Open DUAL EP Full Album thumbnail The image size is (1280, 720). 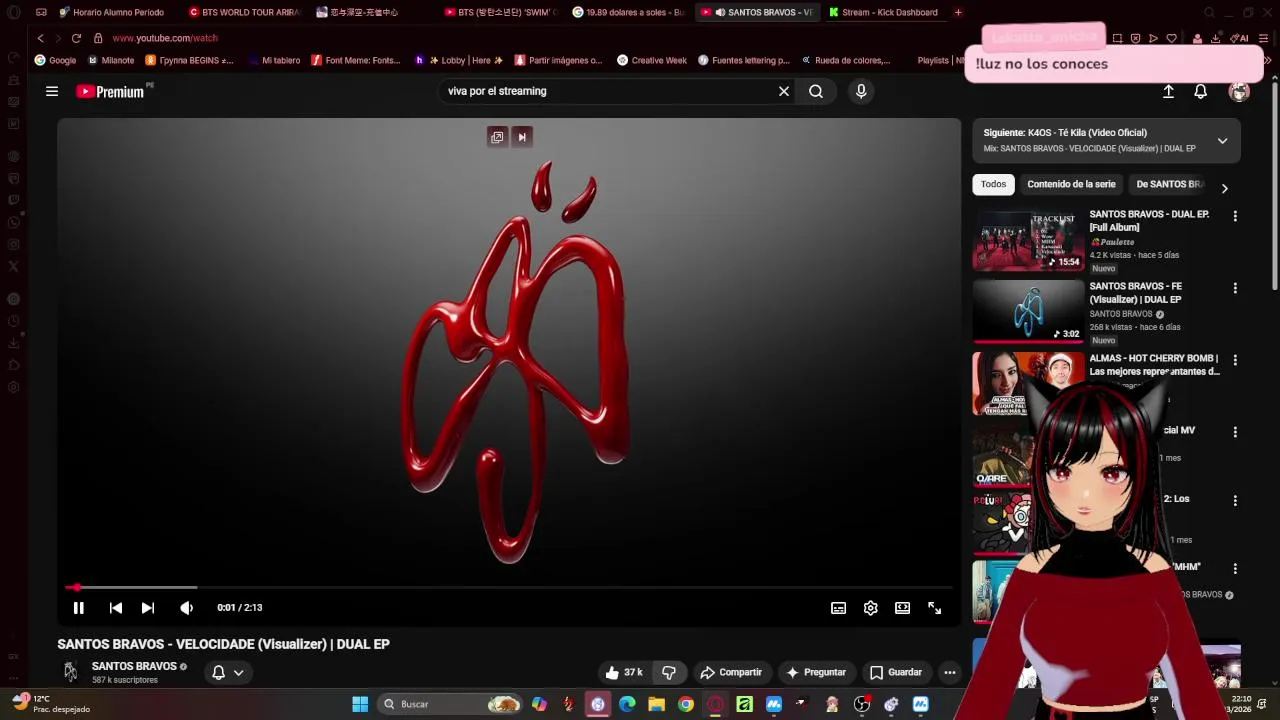(1028, 240)
